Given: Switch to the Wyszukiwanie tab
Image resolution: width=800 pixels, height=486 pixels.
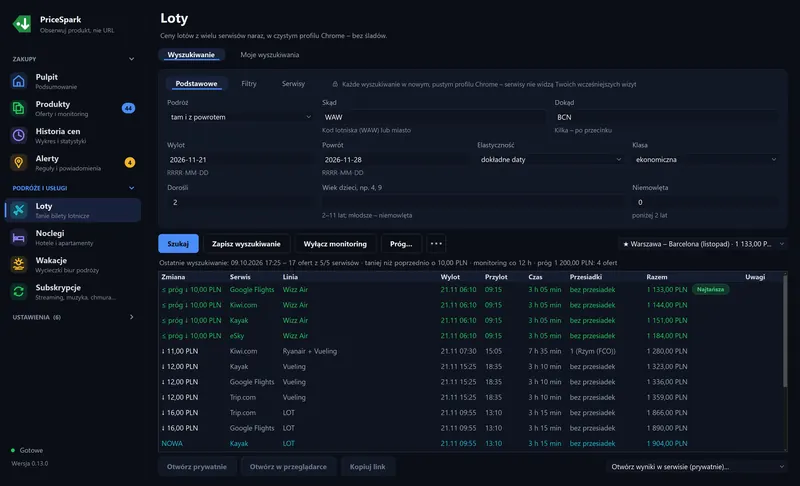Looking at the screenshot, I should coord(191,55).
